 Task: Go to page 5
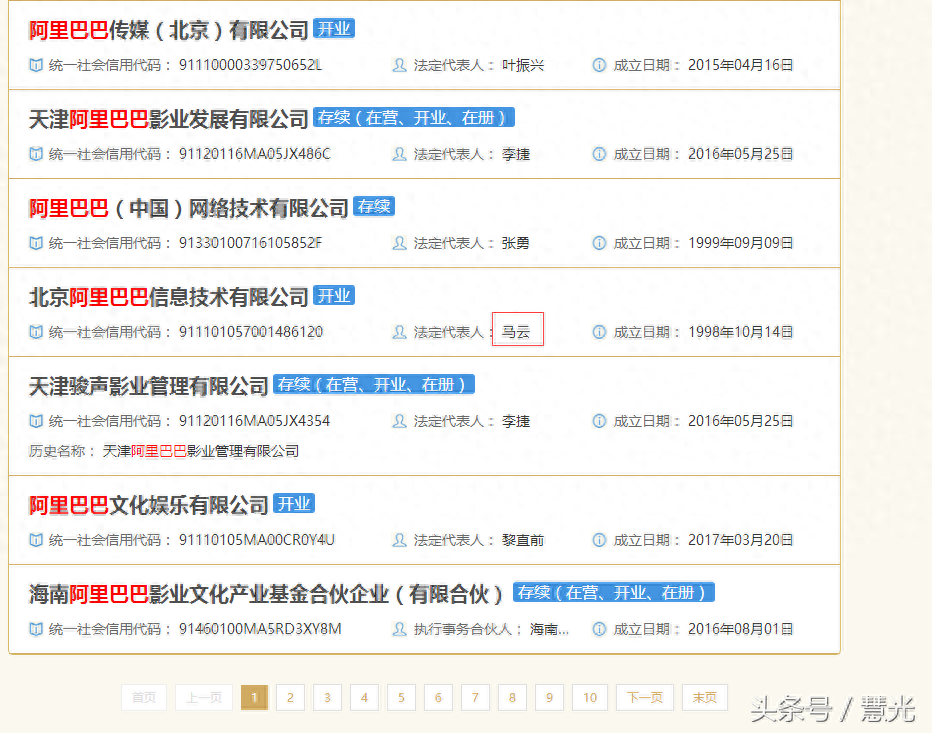tap(401, 697)
